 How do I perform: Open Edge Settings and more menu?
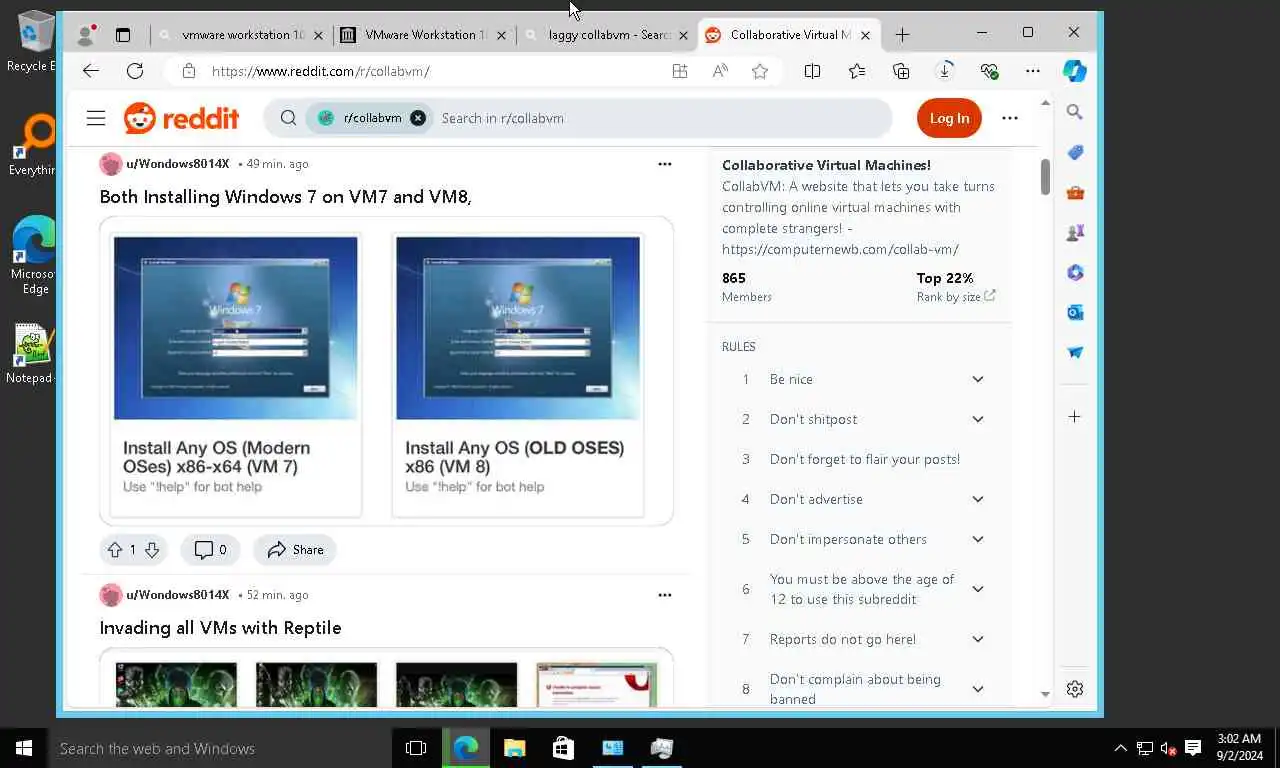click(1033, 71)
